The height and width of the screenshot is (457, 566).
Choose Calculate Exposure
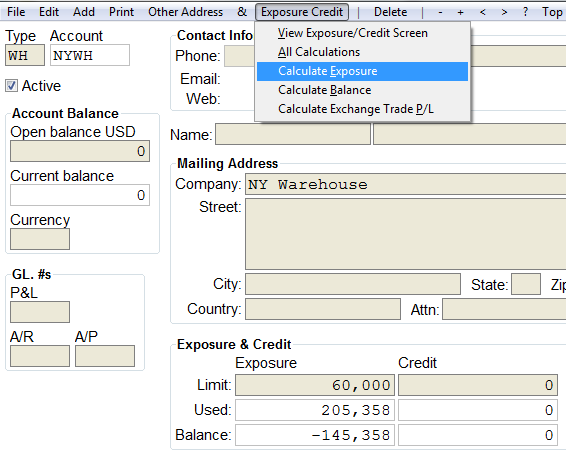[x=362, y=71]
